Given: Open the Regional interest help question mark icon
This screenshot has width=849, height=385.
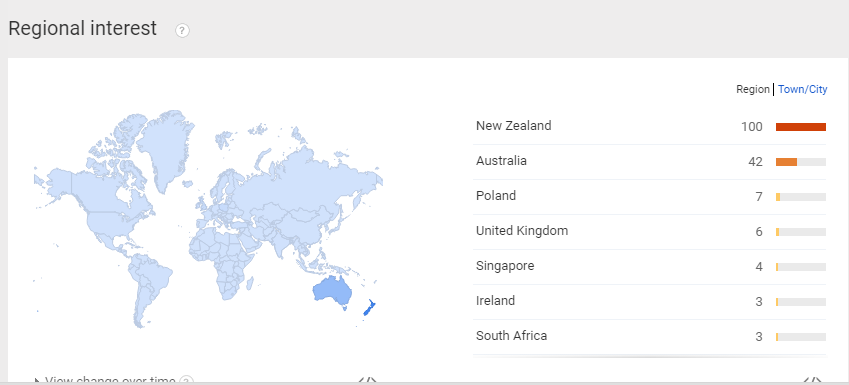Looking at the screenshot, I should pyautogui.click(x=182, y=31).
